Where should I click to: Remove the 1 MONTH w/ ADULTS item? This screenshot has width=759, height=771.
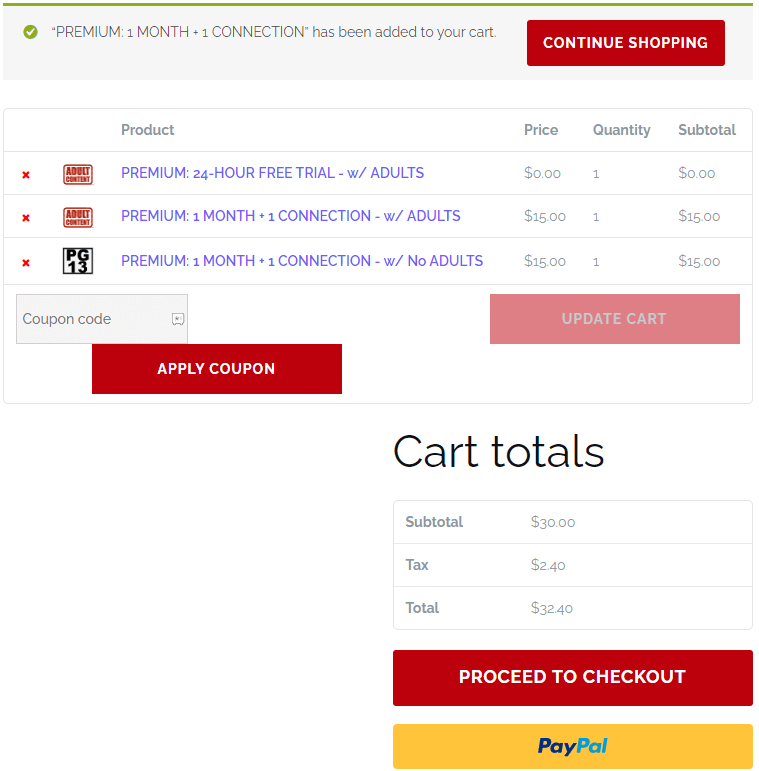tap(26, 217)
